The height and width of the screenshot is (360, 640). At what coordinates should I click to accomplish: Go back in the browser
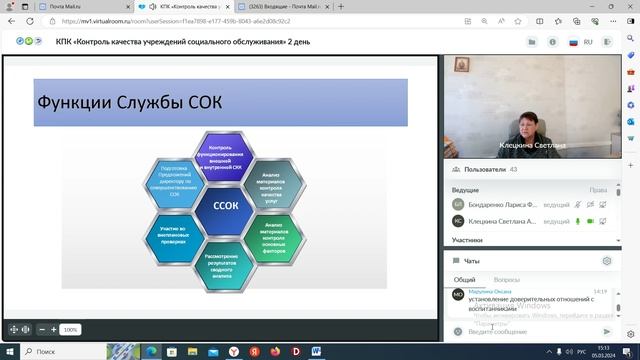(x=11, y=21)
